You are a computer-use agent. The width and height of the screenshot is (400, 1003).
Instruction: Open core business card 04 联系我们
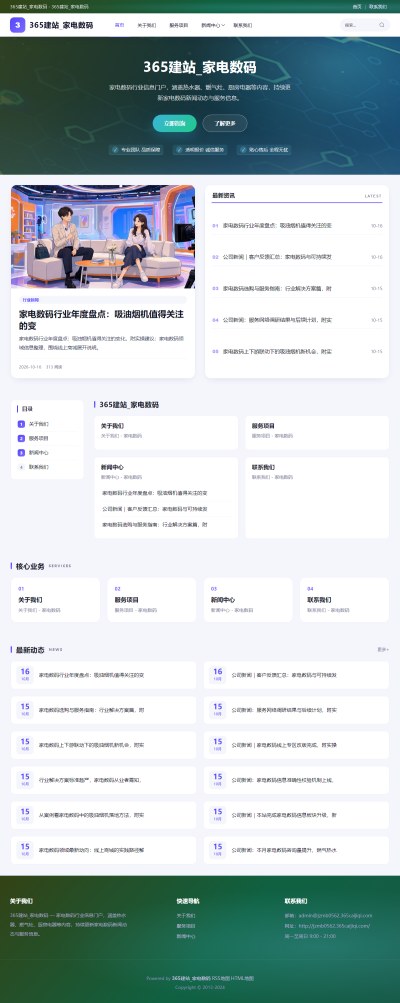[x=344, y=600]
